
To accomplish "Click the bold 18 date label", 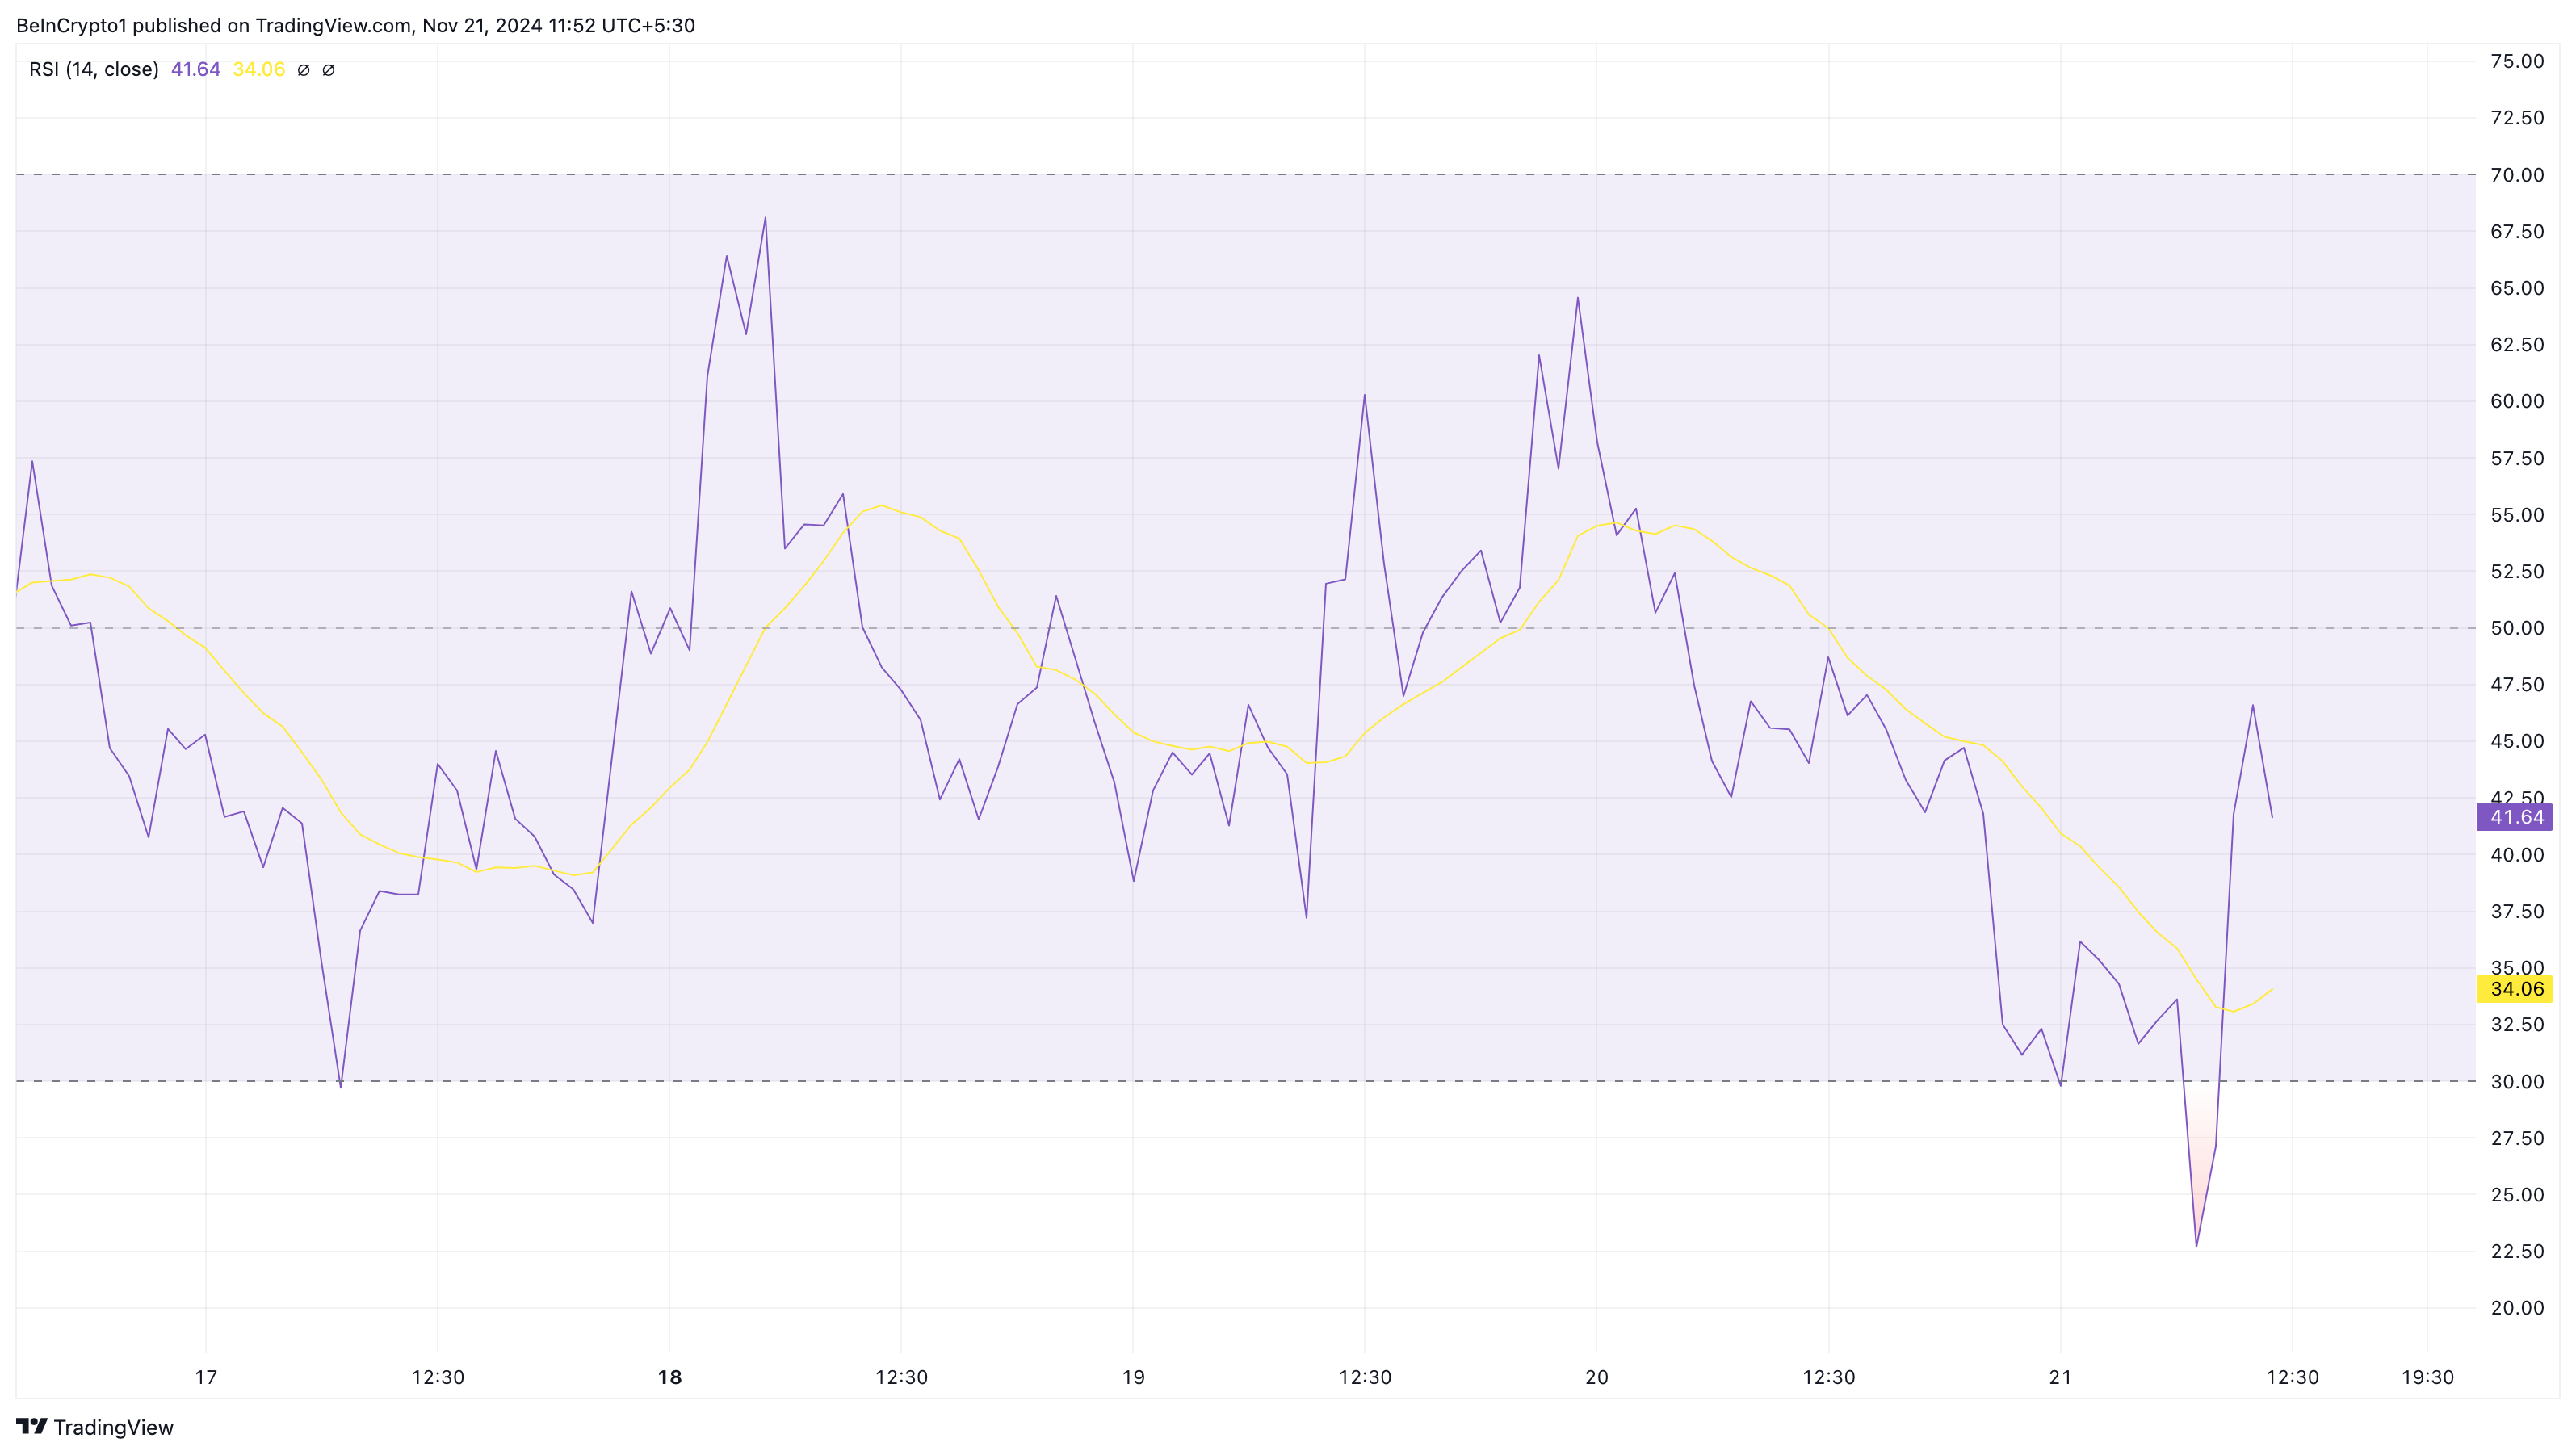I will [x=669, y=1377].
